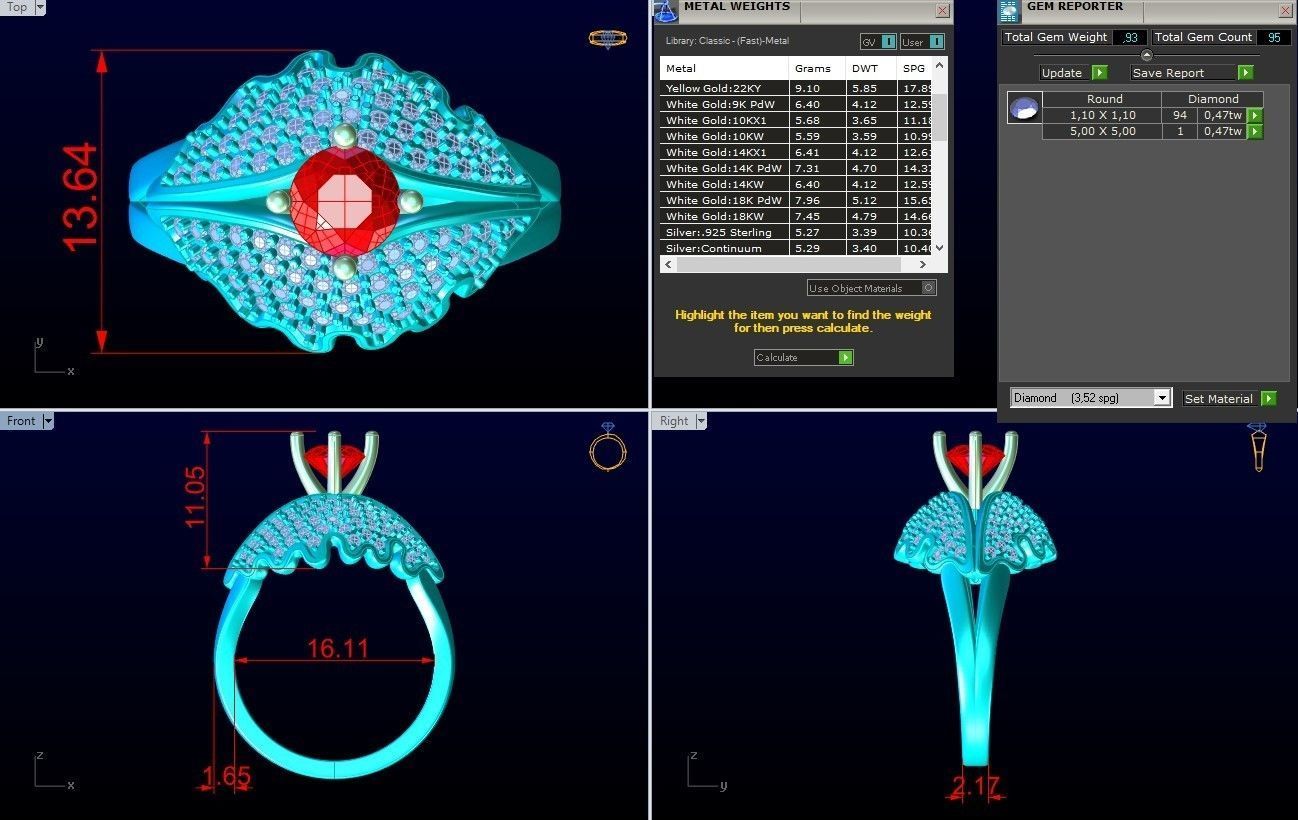Image resolution: width=1298 pixels, height=820 pixels.
Task: Click the green arrow on the 1,10 X 1,10 row
Action: pyautogui.click(x=1255, y=116)
